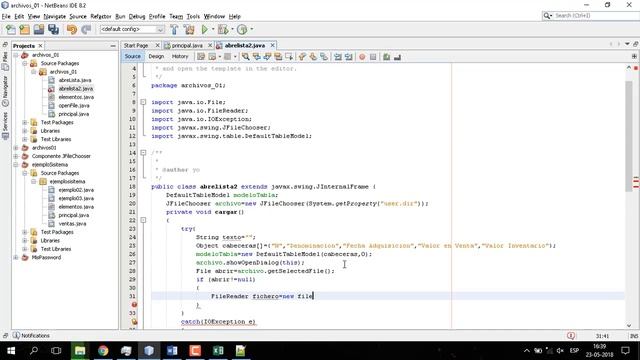Switch to Source view
This screenshot has height=360, width=640.
[133, 56]
